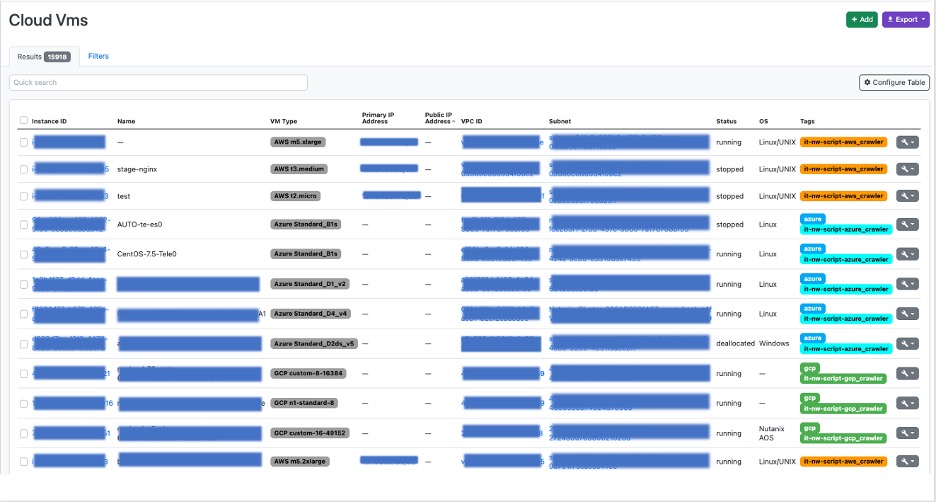
Task: Sort by Public IP Address column header
Action: pos(440,118)
